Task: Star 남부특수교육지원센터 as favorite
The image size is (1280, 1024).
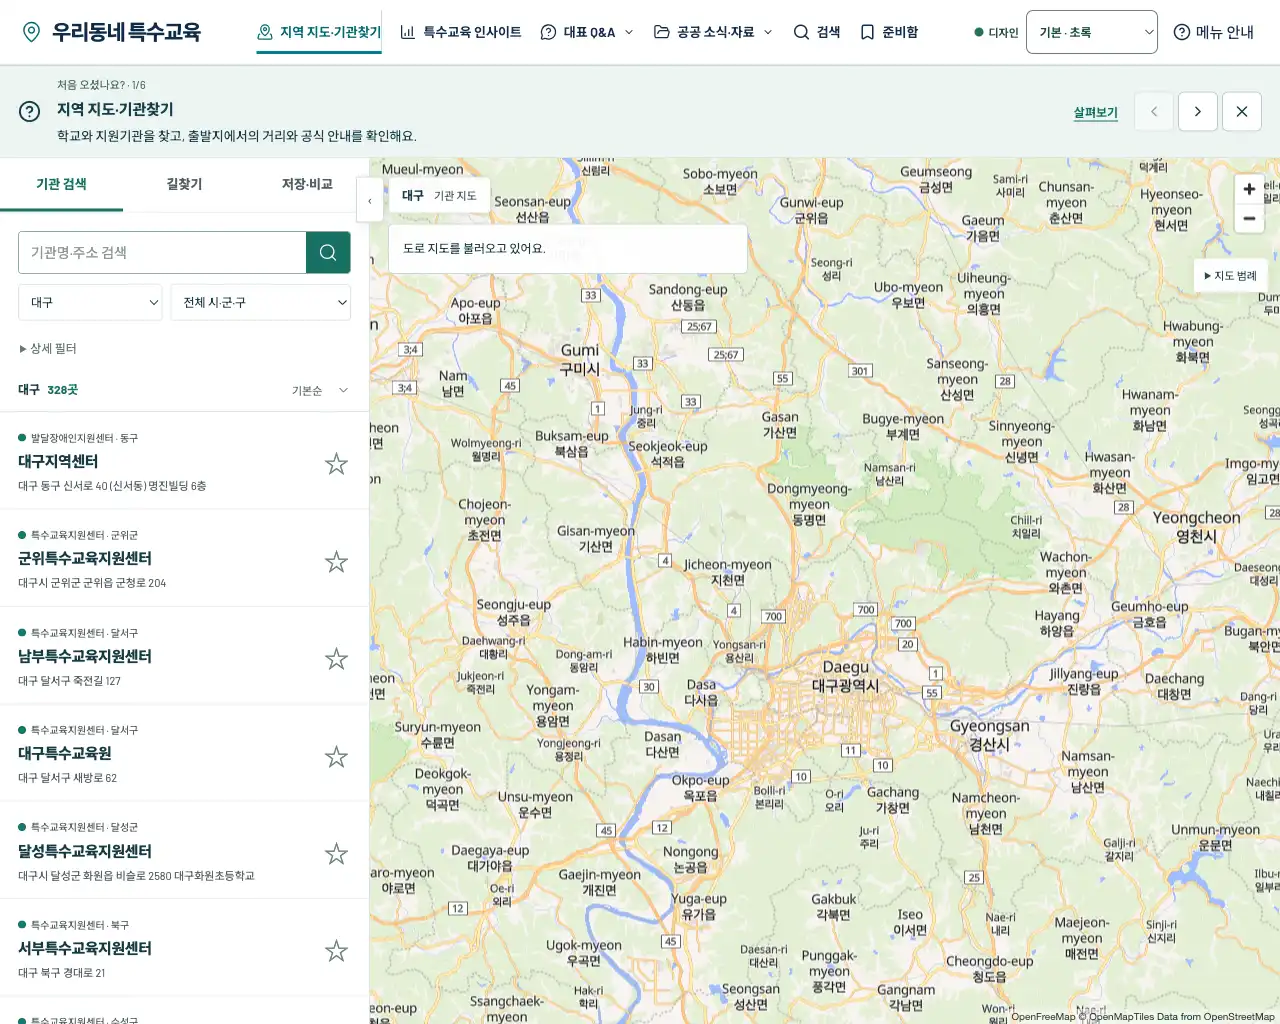Action: [336, 659]
